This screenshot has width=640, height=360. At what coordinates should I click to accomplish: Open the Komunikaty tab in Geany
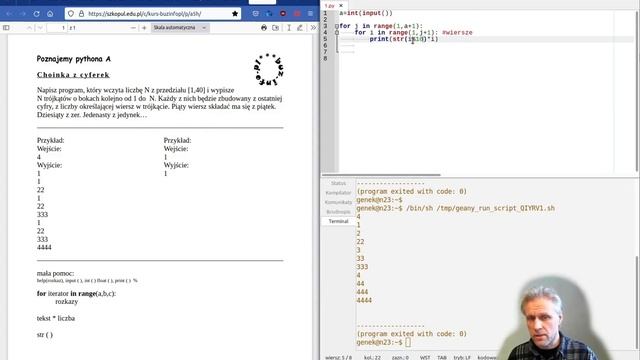click(x=338, y=202)
